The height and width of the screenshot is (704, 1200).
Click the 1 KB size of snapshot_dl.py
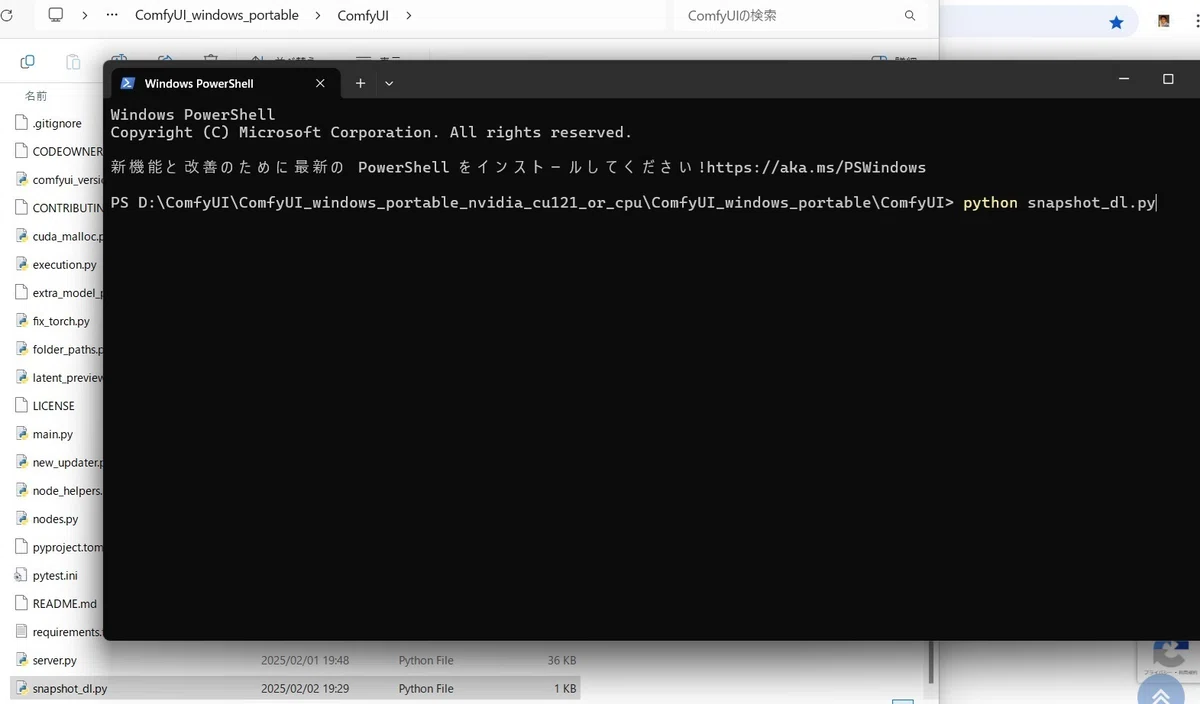point(565,688)
